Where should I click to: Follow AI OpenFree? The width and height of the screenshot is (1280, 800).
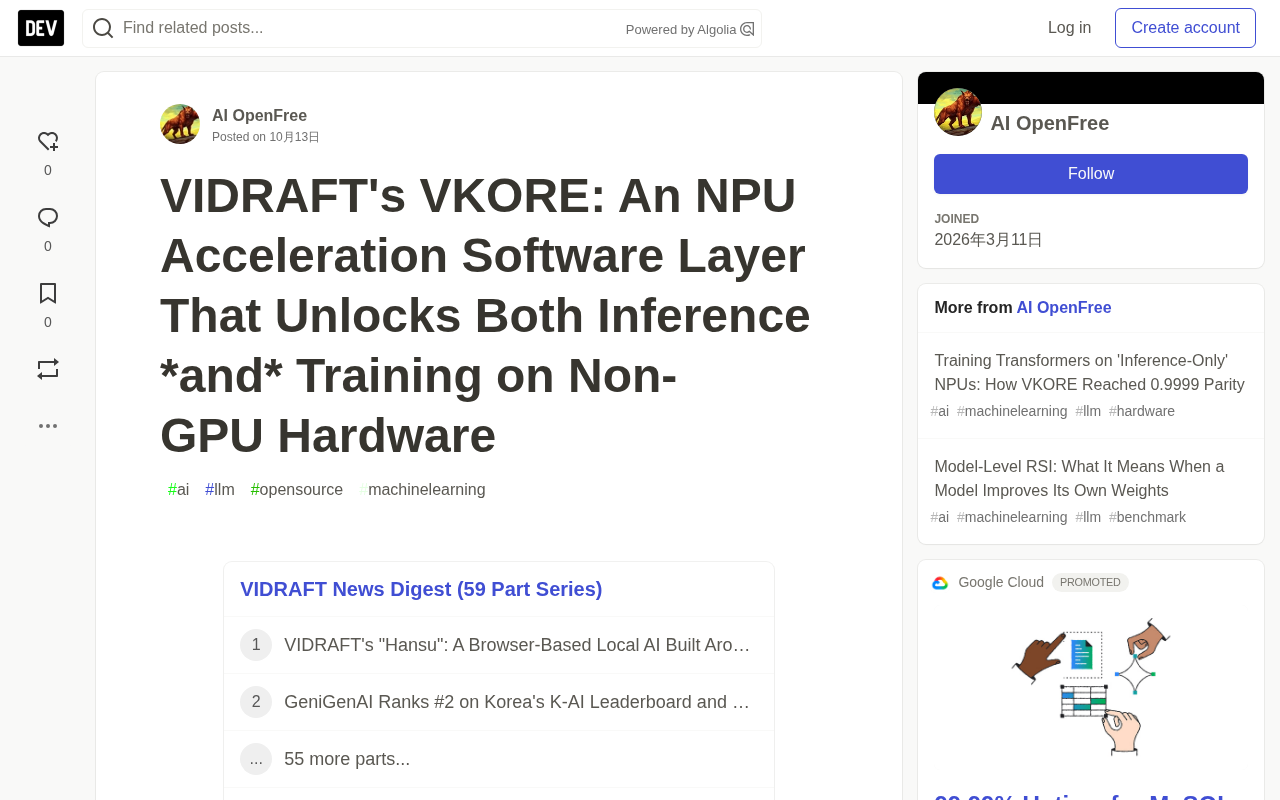coord(1091,174)
